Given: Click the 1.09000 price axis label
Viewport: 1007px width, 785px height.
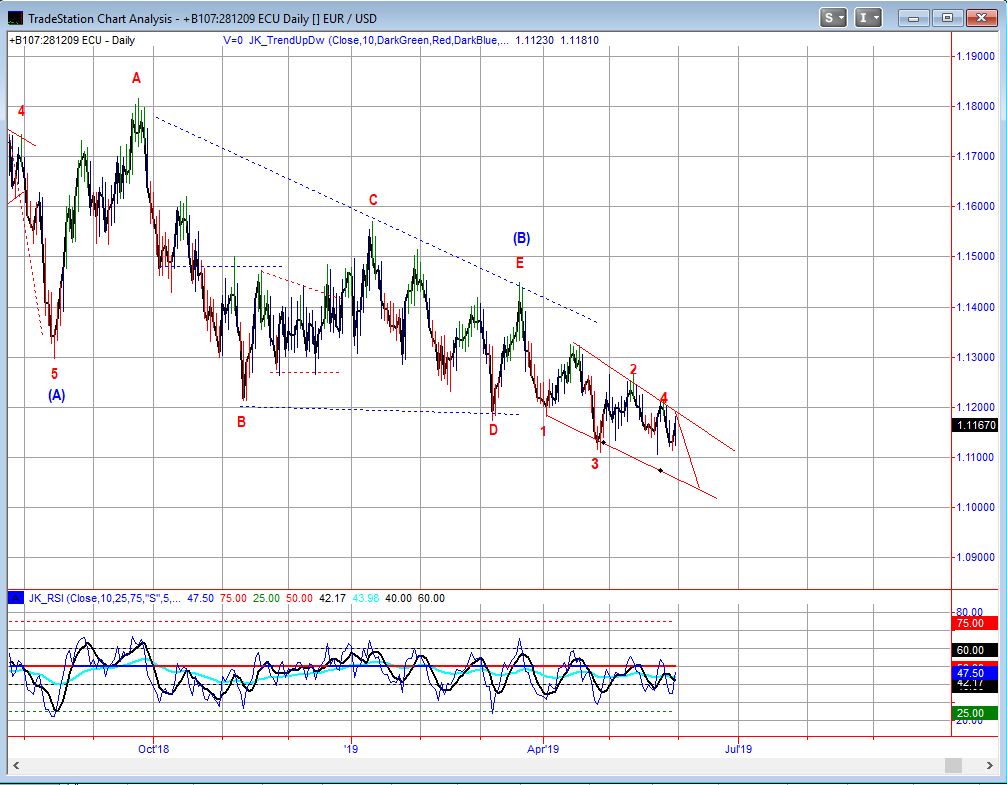Looking at the screenshot, I should pos(976,558).
